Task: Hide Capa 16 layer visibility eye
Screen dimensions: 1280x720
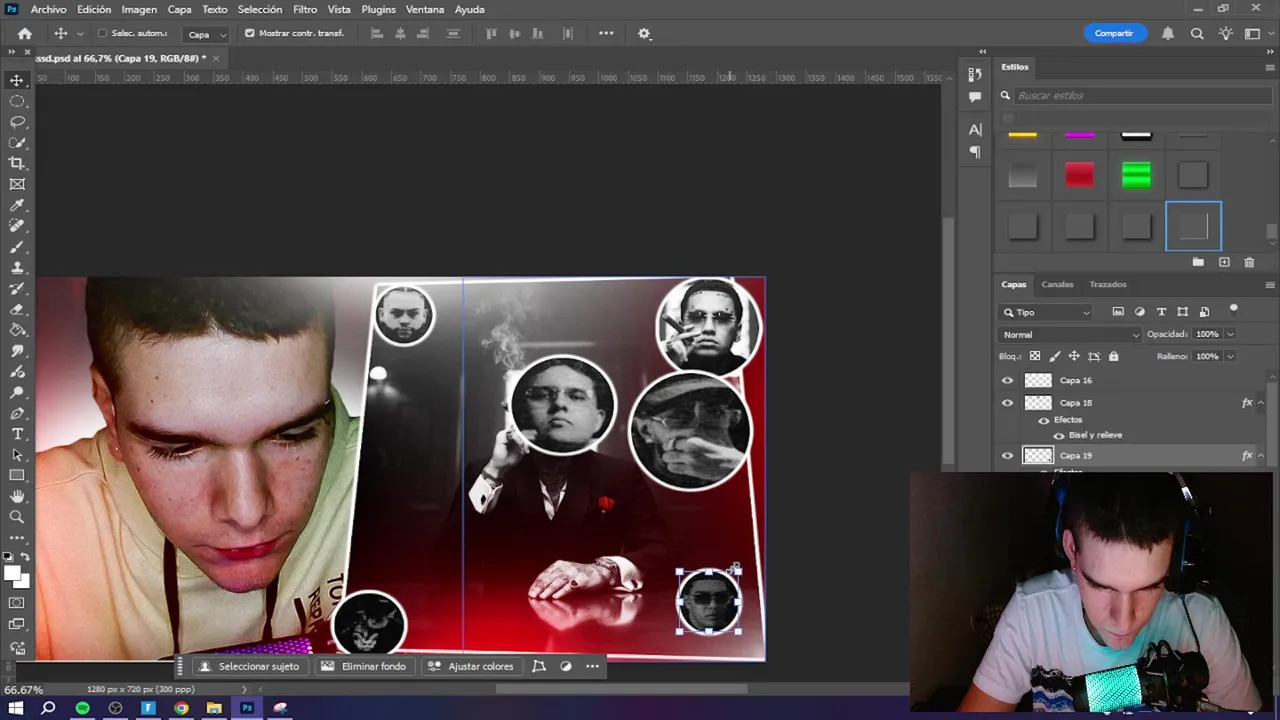Action: click(1007, 380)
